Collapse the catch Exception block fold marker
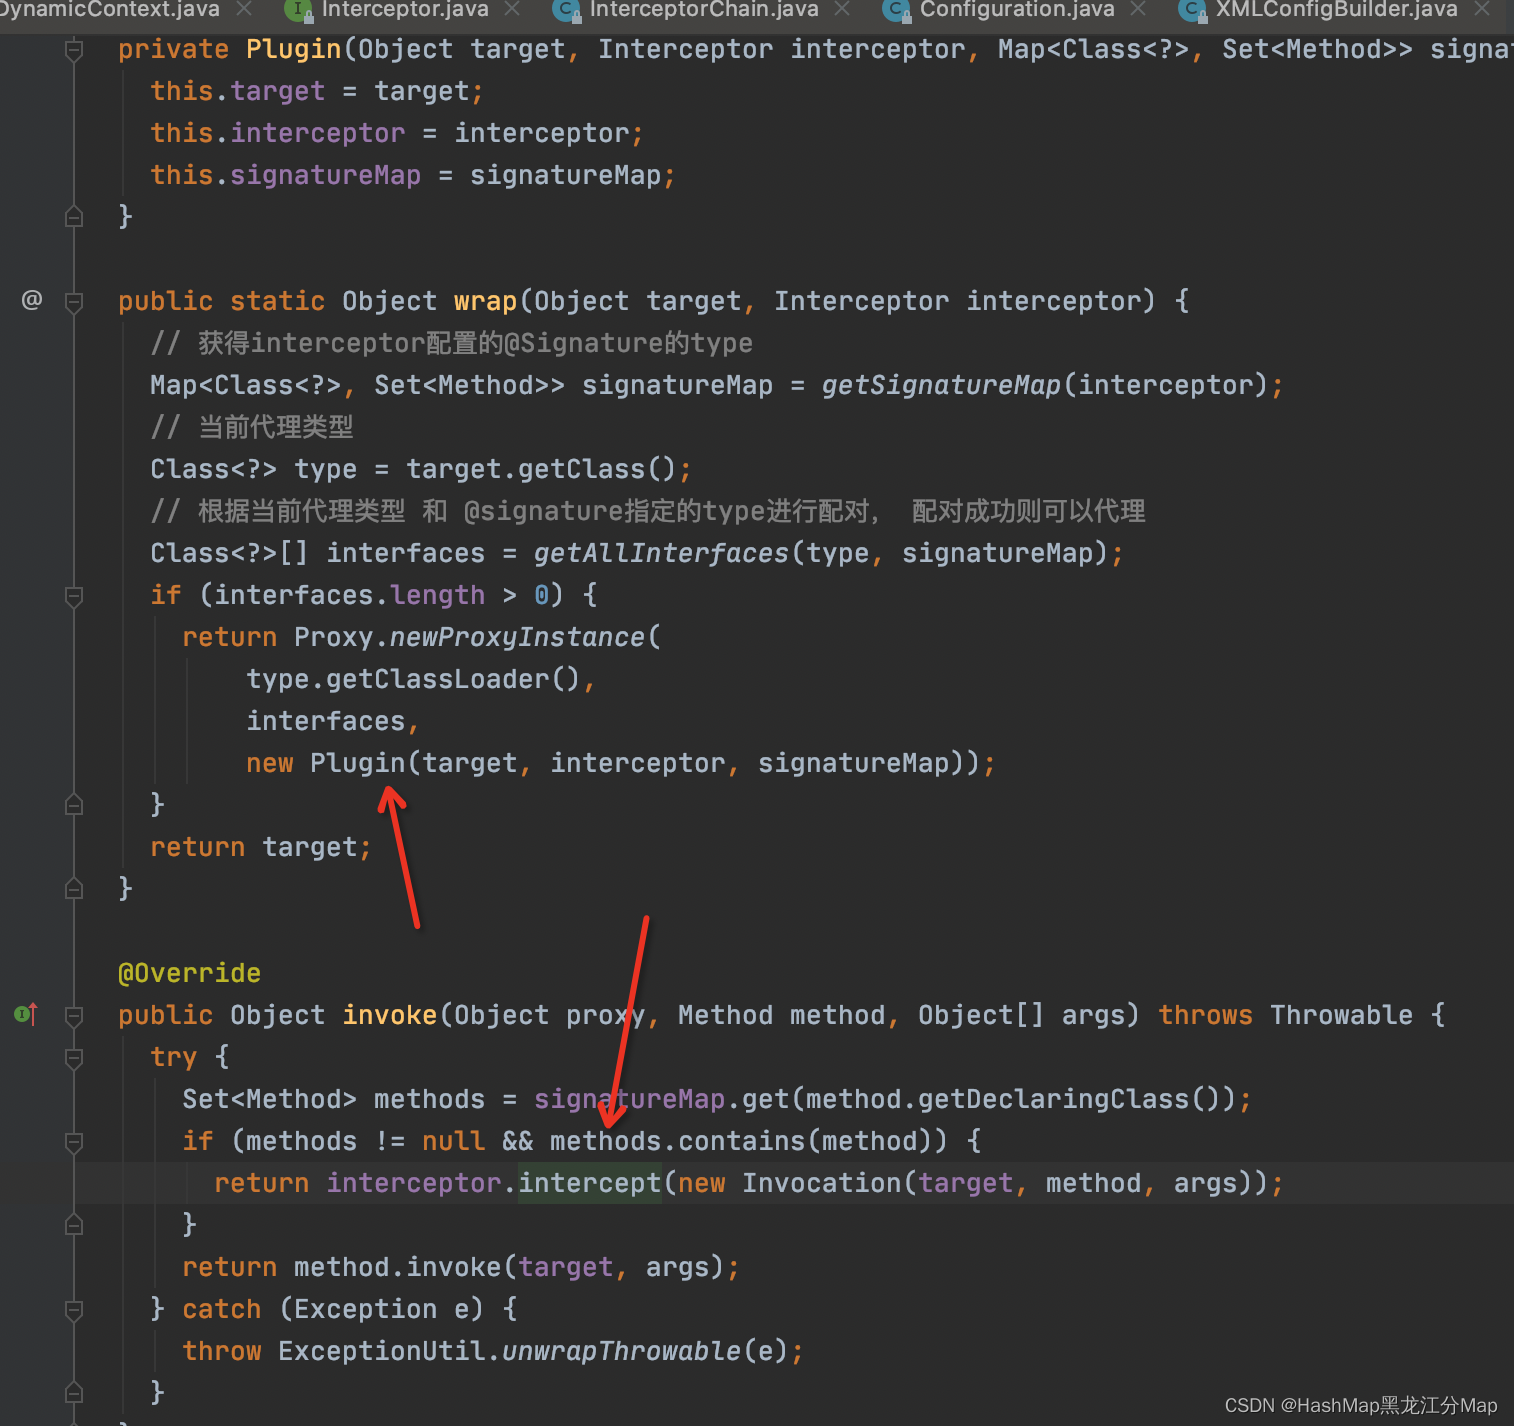 pyautogui.click(x=74, y=1309)
